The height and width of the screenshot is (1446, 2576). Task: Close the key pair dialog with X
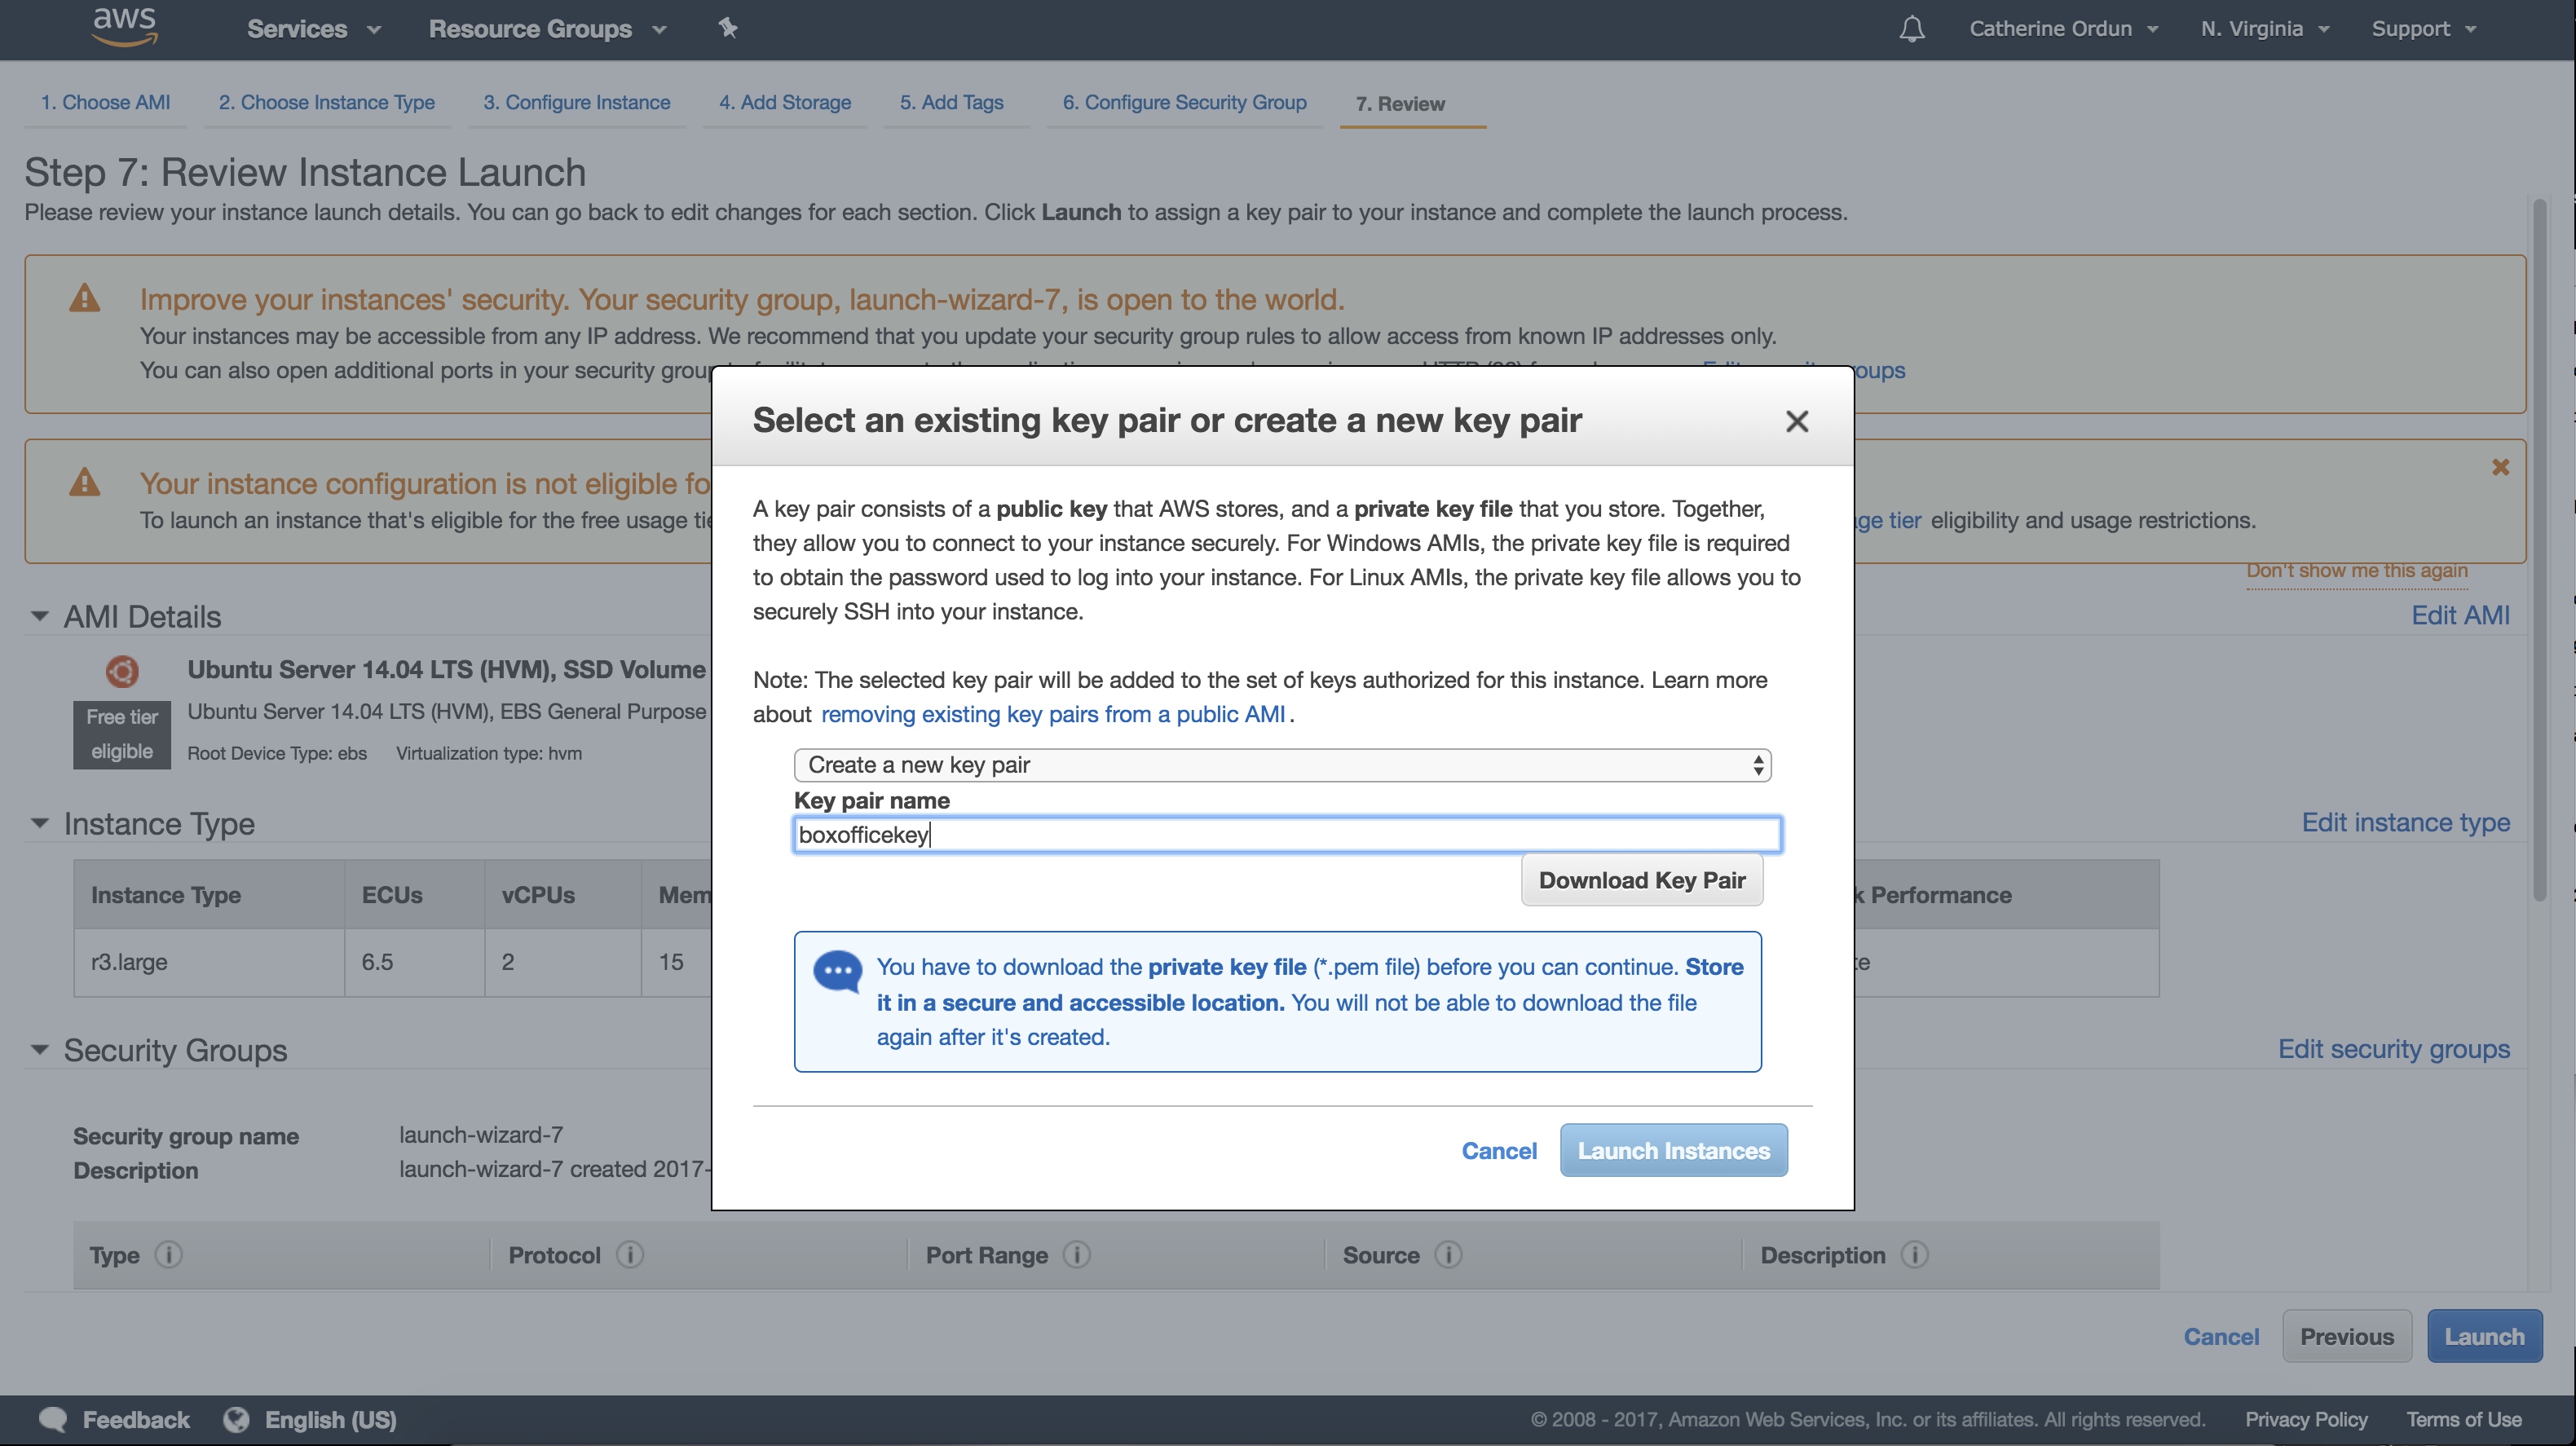click(x=1796, y=422)
